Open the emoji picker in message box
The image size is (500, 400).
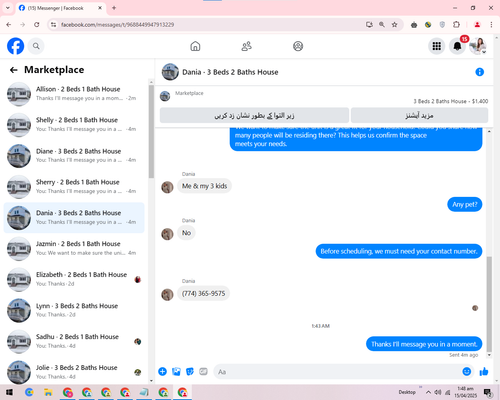coord(467,371)
